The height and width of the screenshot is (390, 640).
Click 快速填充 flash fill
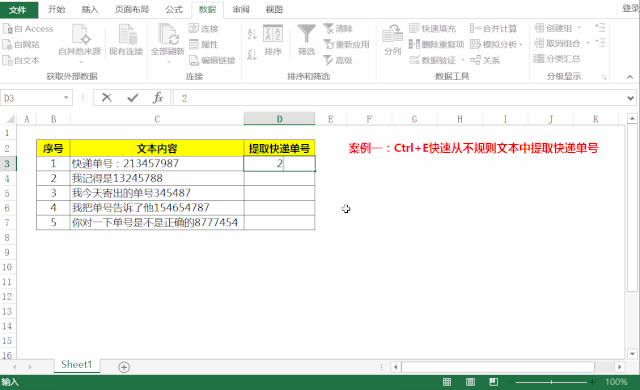433,29
